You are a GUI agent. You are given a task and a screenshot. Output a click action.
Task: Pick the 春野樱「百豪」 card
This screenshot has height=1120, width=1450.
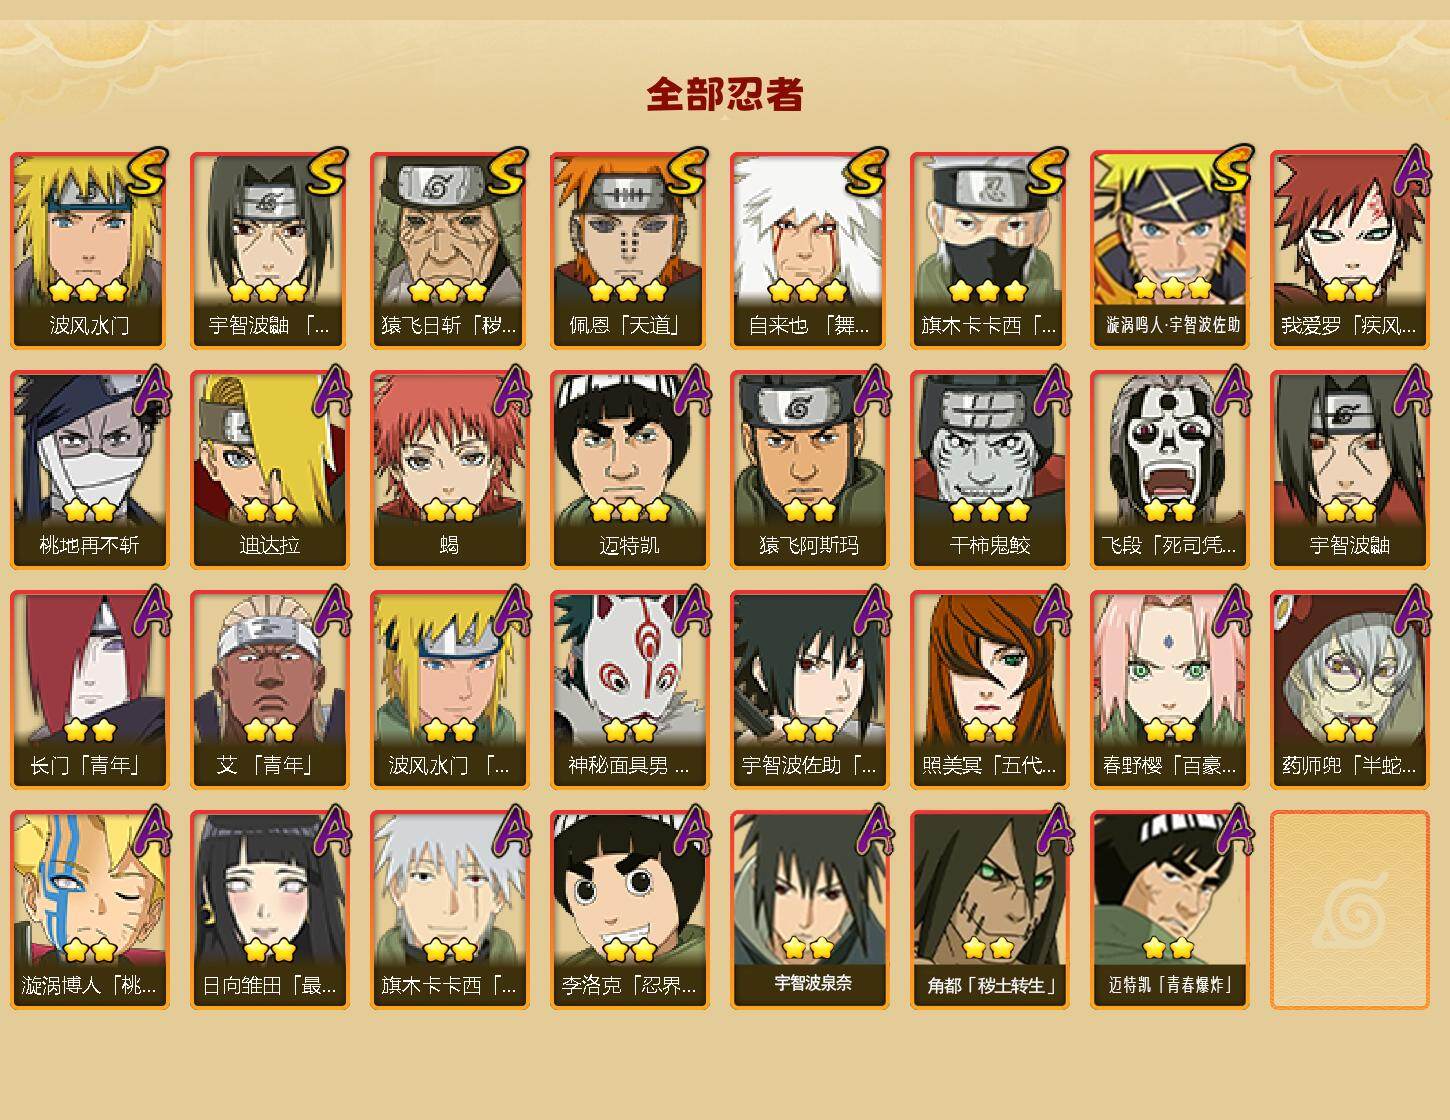(x=1169, y=690)
